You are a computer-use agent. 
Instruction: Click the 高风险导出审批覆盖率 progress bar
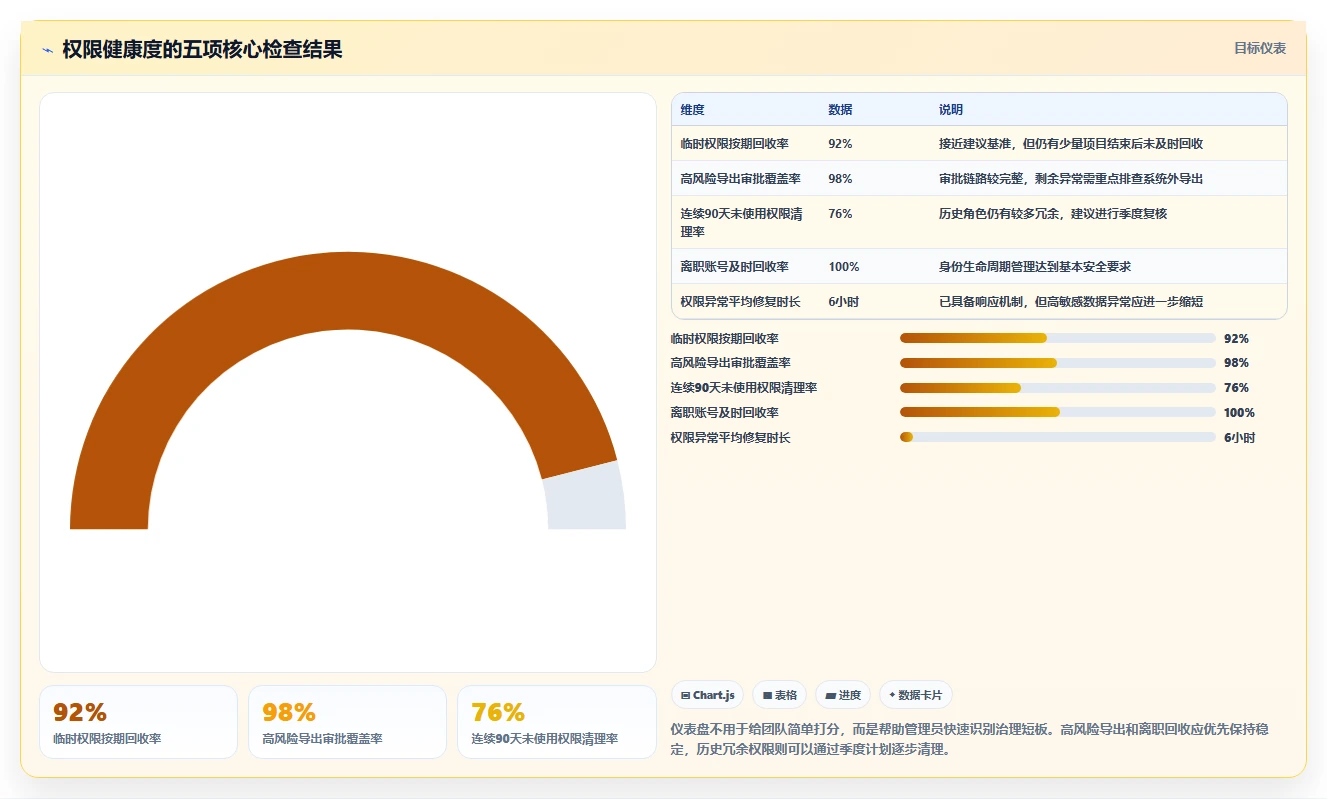1058,363
